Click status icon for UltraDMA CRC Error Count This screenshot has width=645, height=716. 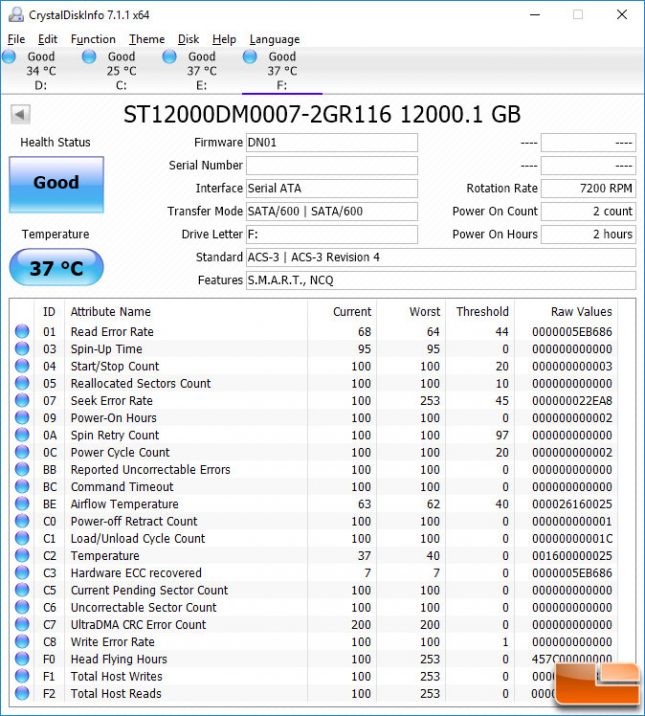(x=22, y=624)
